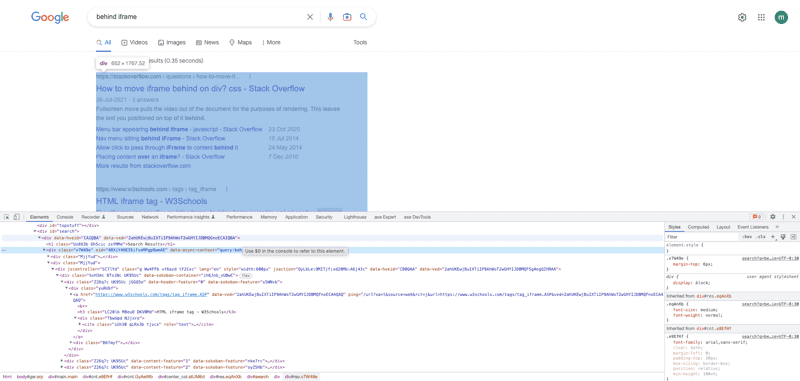Screen dimensions: 800x381
Task: Toggle the device toolbar icon
Action: coord(16,217)
